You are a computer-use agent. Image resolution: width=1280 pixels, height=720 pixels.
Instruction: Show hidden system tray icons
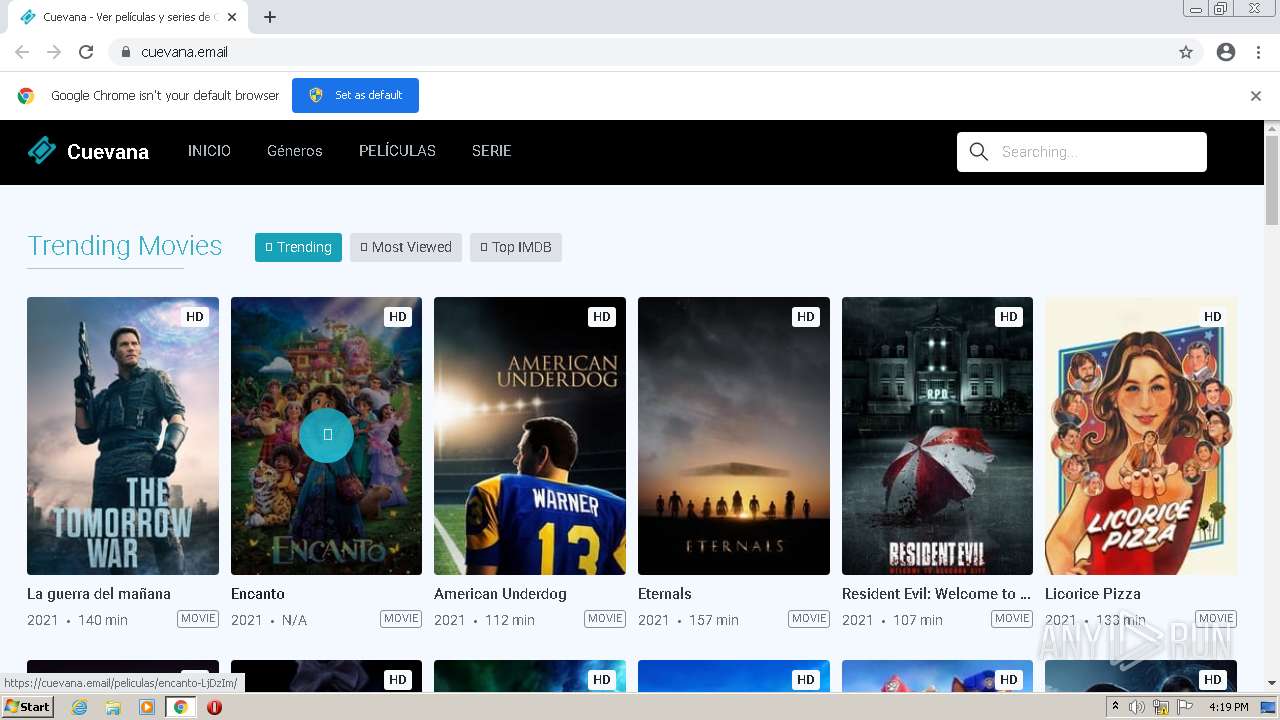tap(1115, 707)
